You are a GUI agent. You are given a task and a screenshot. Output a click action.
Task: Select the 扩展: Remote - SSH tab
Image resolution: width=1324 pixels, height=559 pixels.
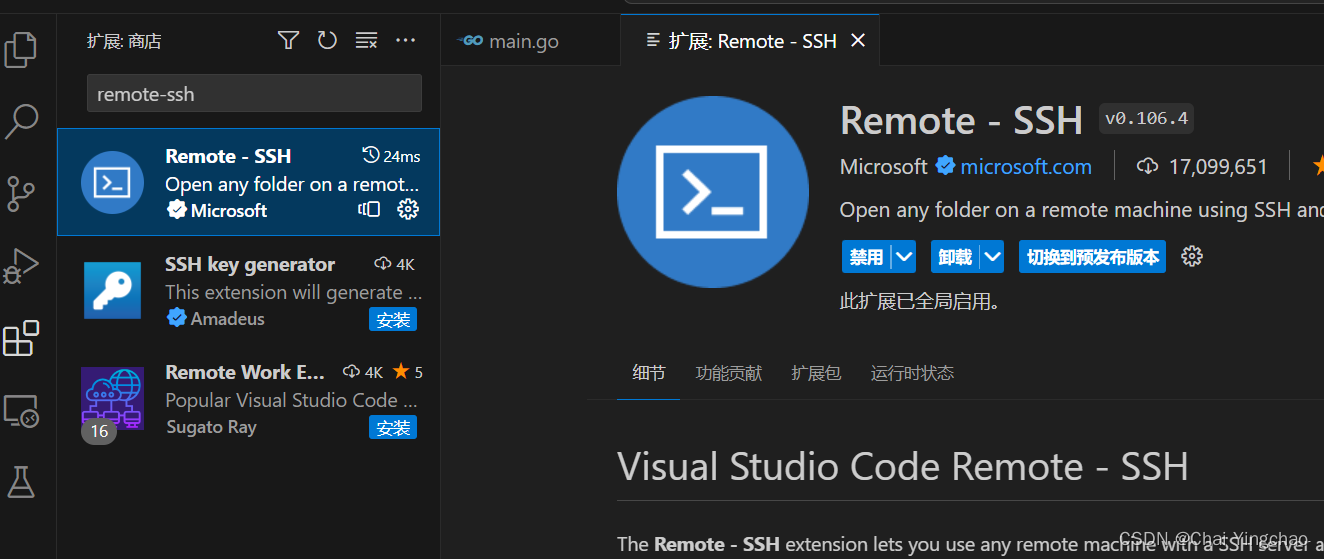750,41
